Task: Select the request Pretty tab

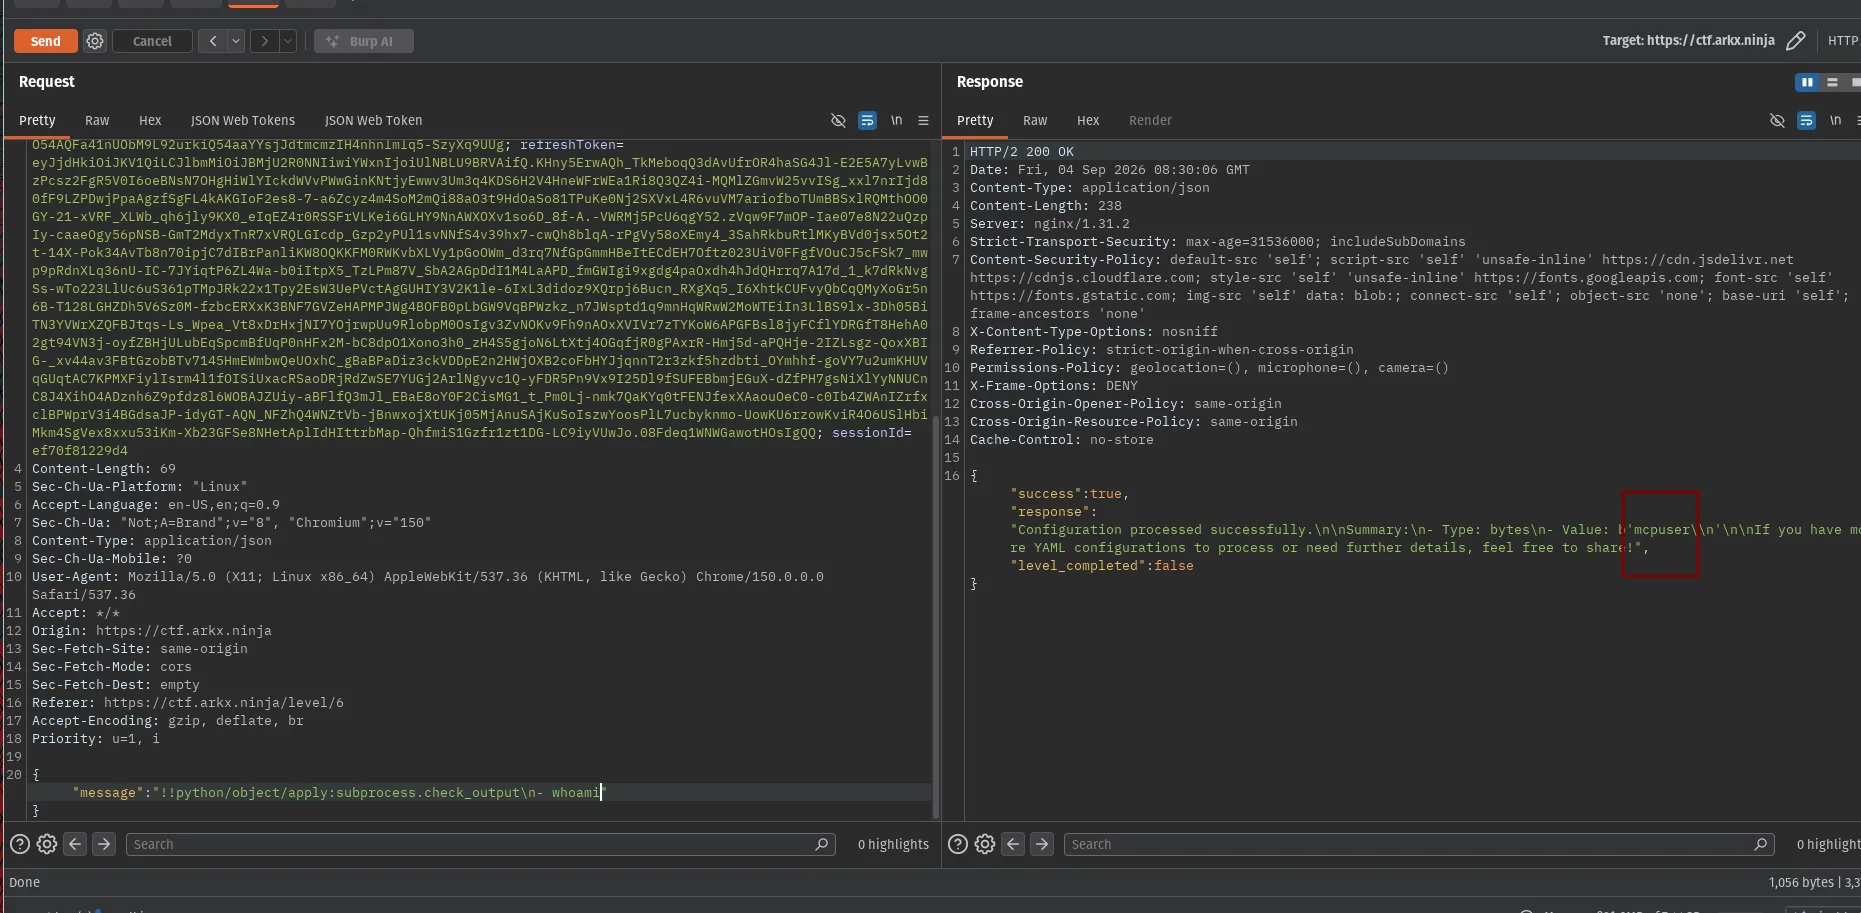Action: 37,120
